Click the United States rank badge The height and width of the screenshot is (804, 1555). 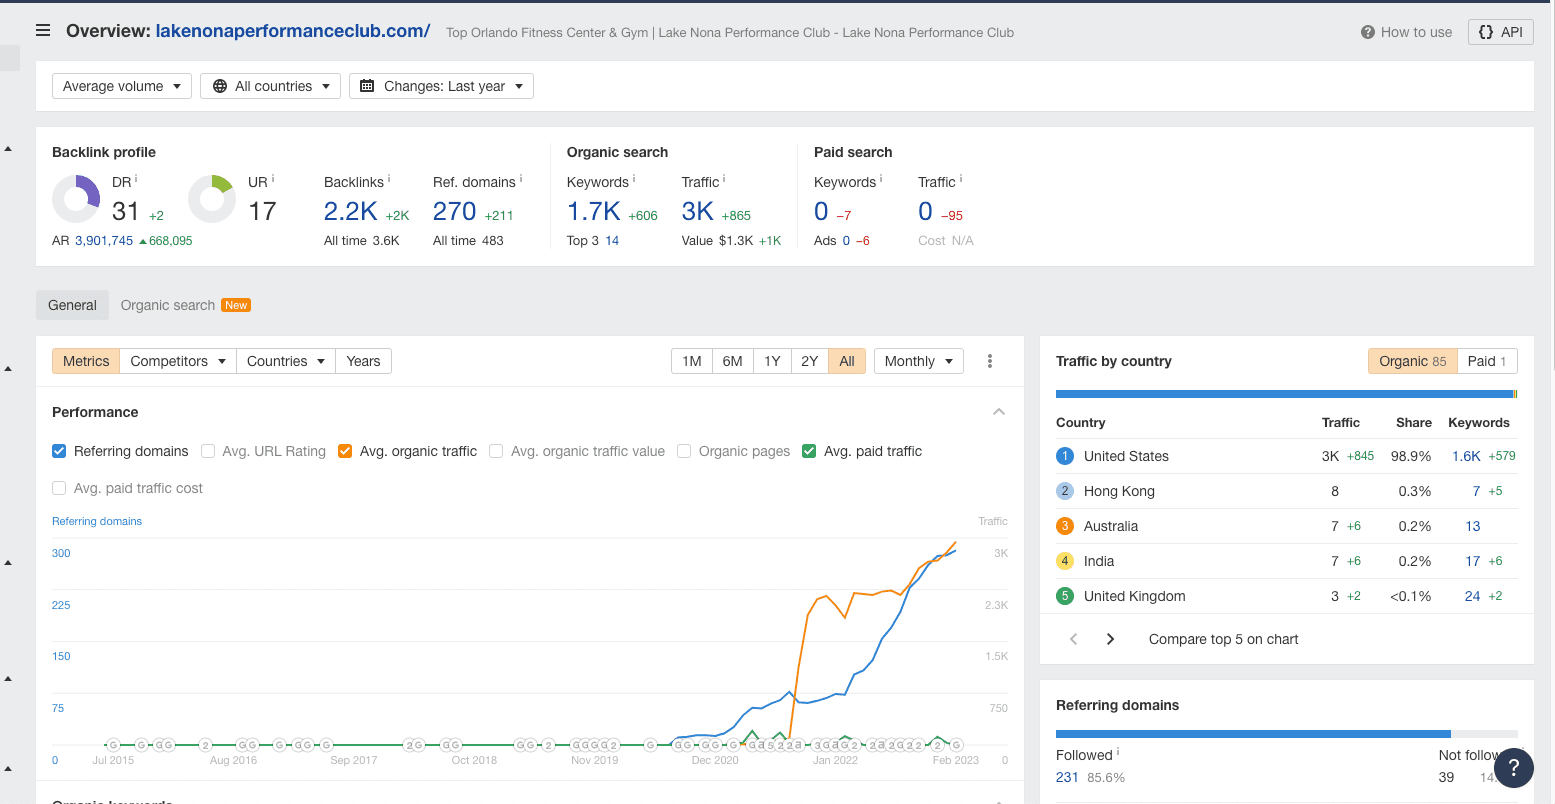click(x=1065, y=456)
